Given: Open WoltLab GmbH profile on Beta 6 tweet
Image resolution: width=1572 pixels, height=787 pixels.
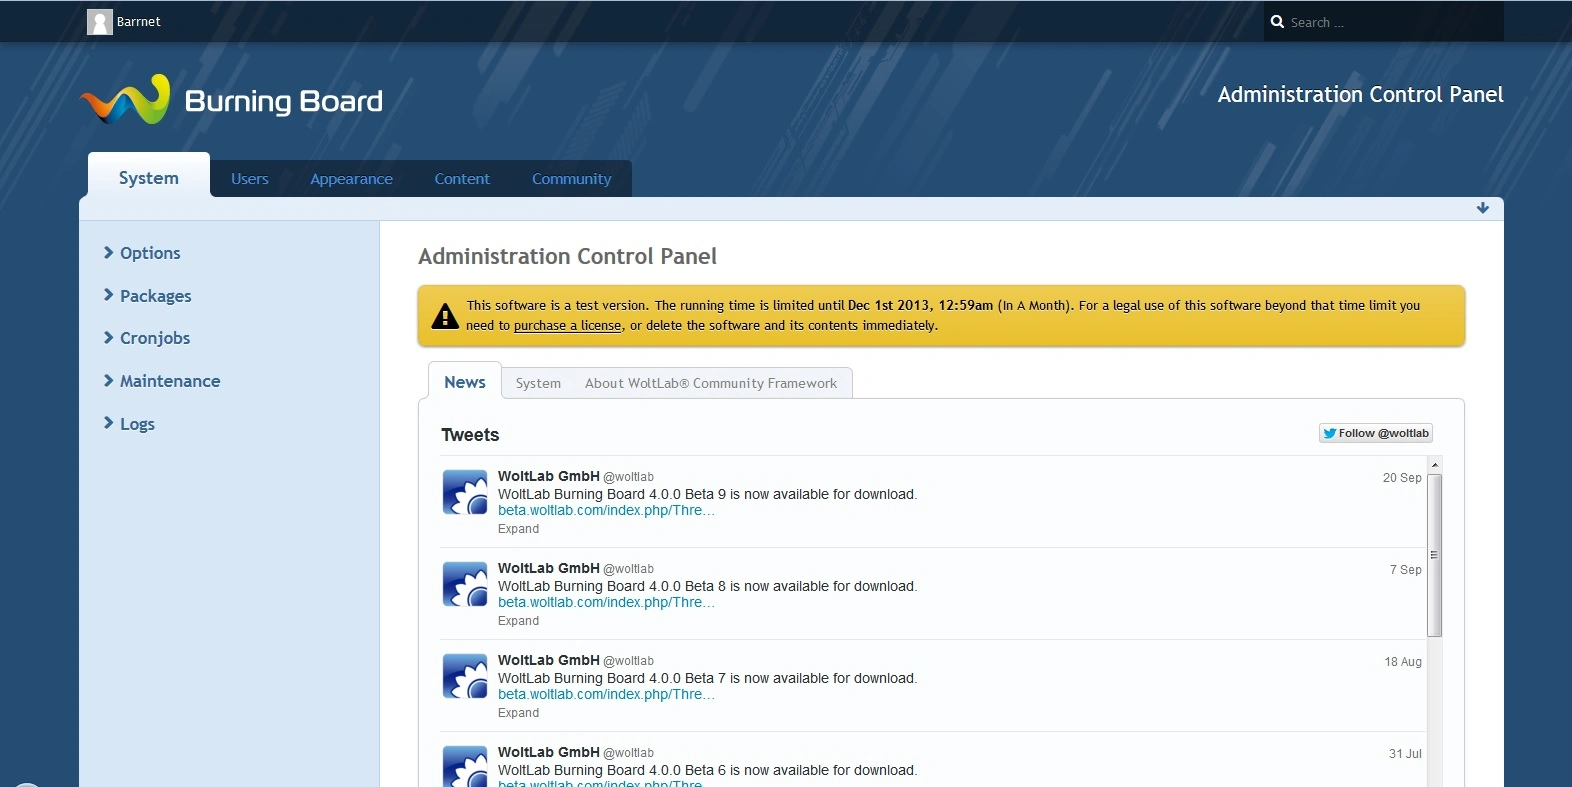Looking at the screenshot, I should (549, 752).
